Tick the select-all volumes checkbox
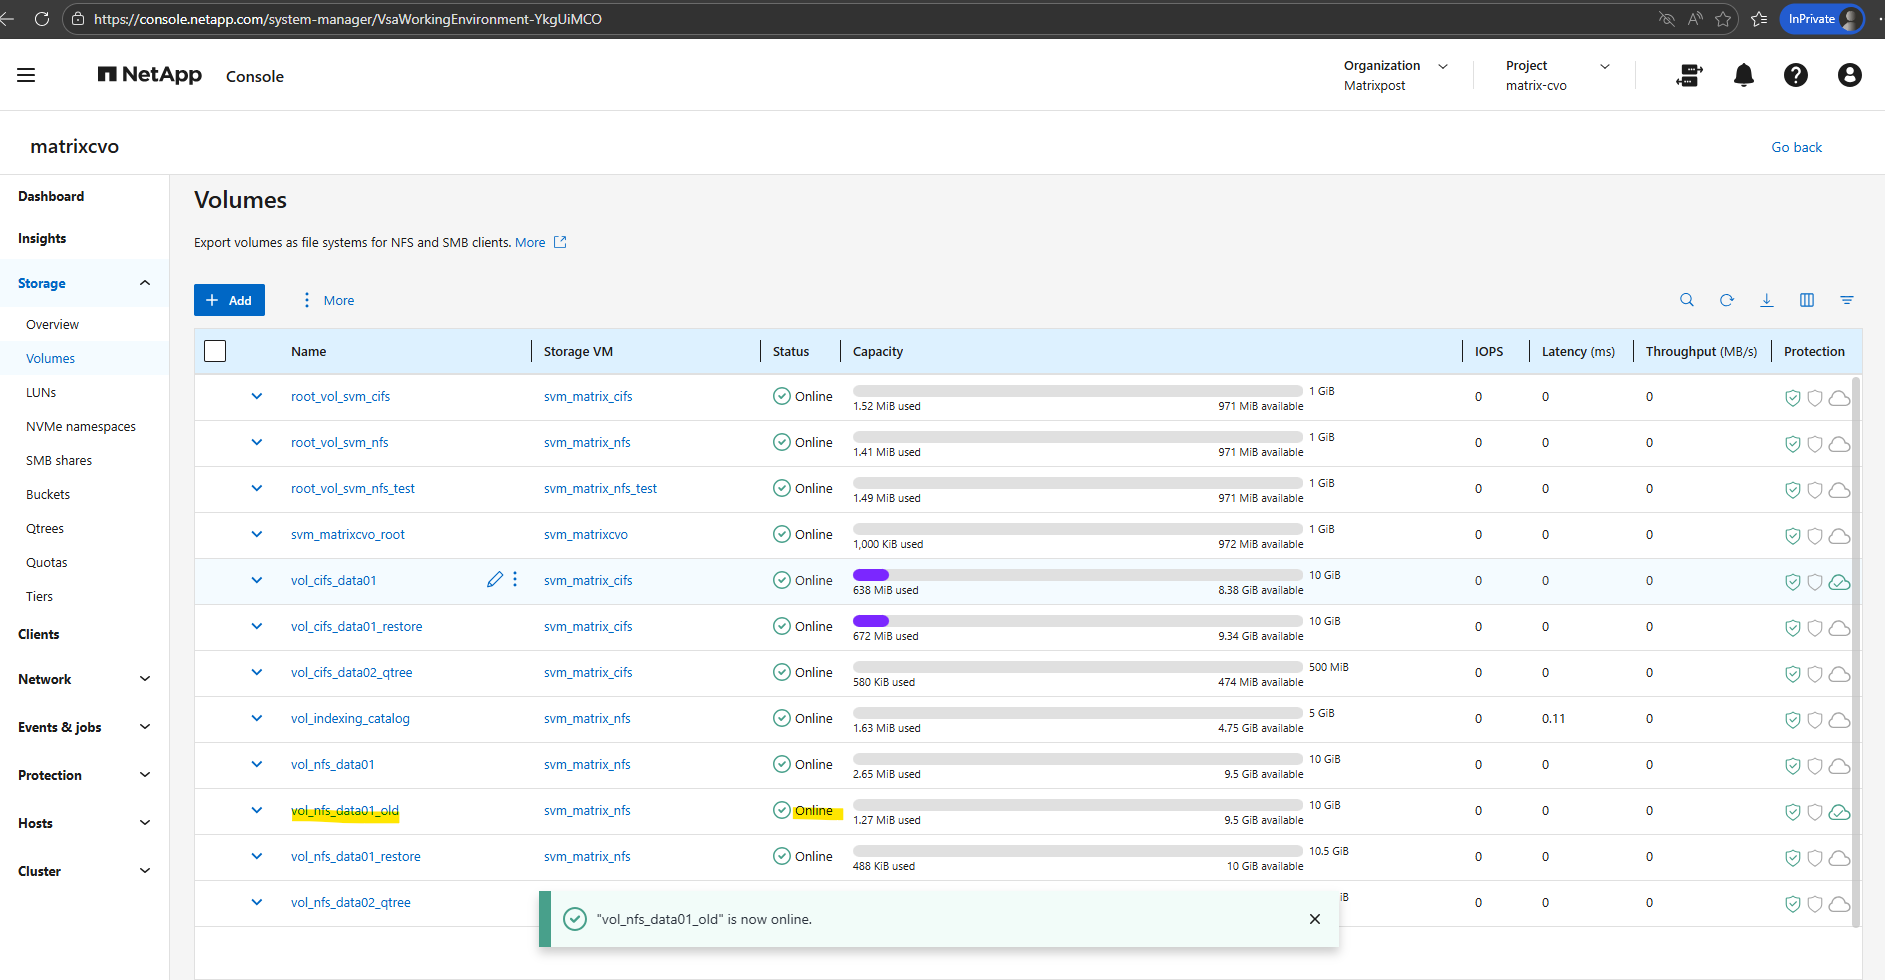The image size is (1885, 980). [x=215, y=351]
